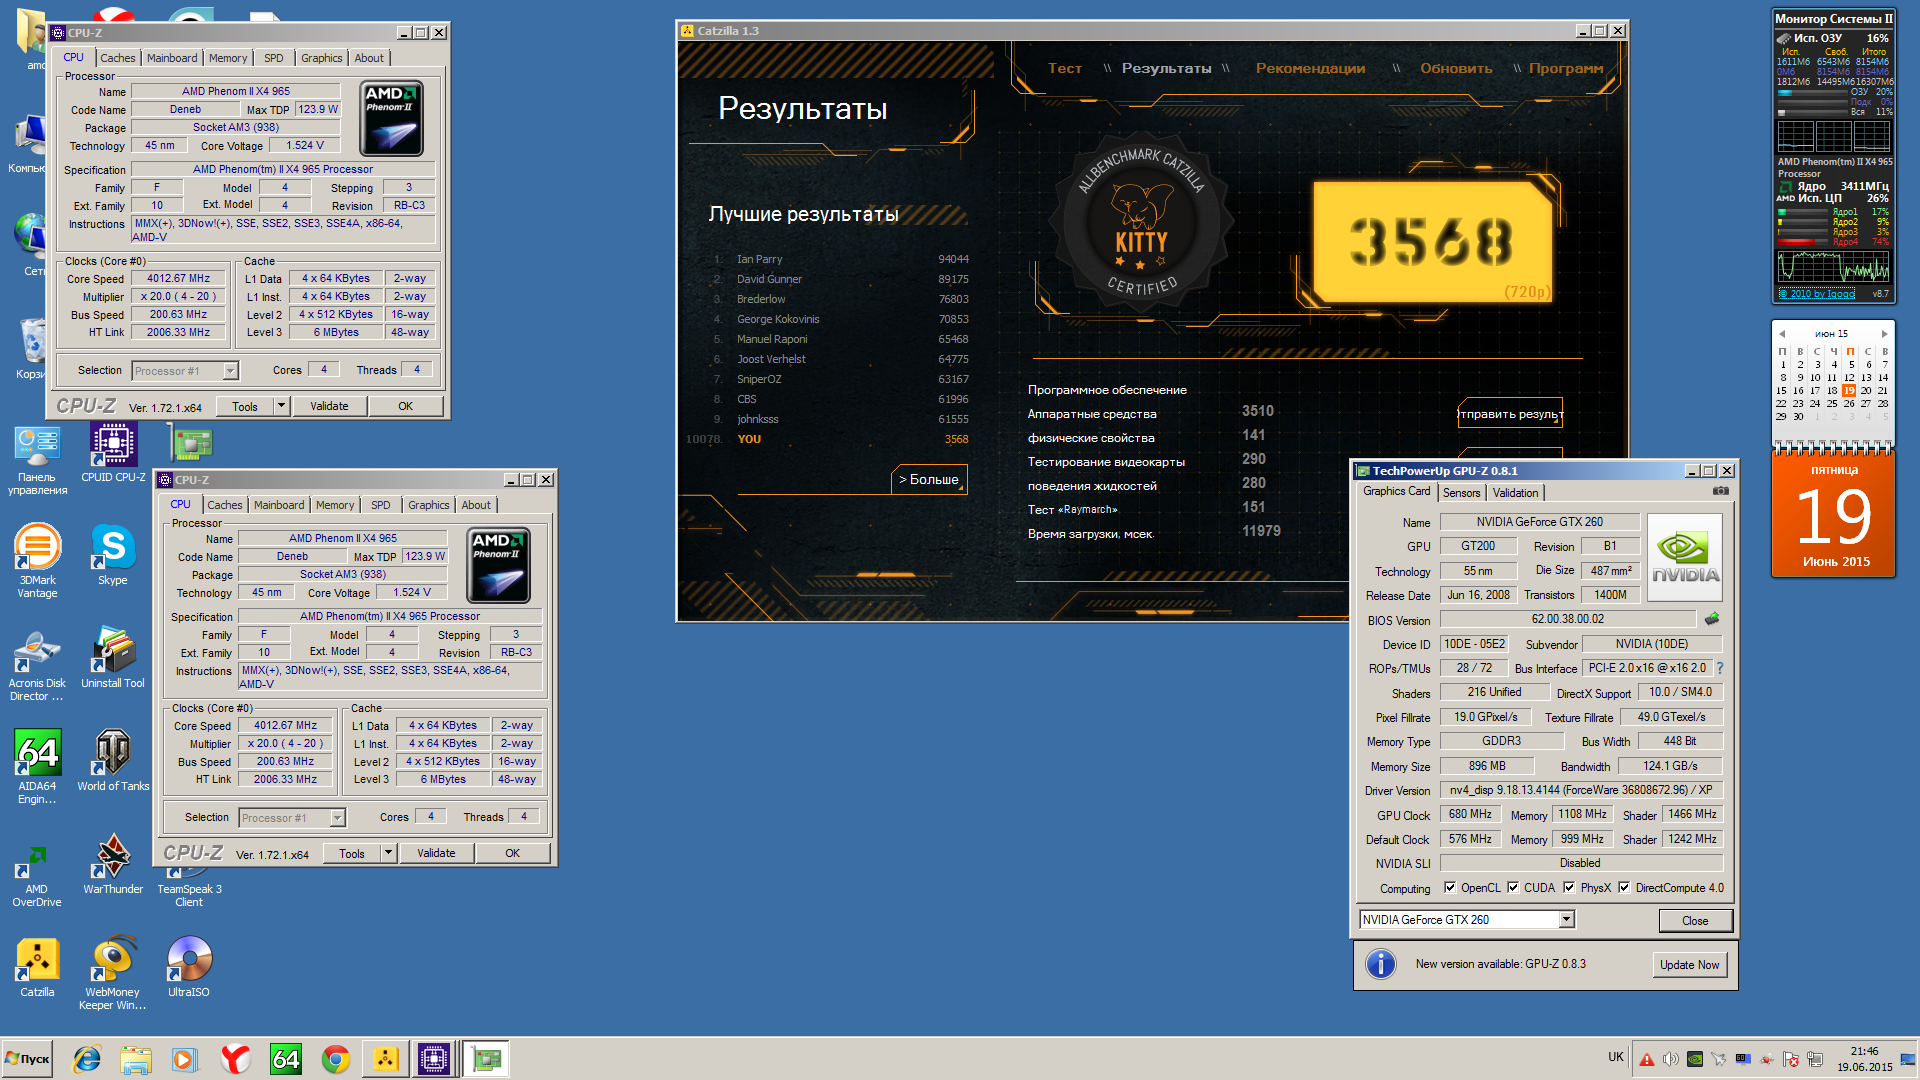Open Windows Explorer folder taskbar icon
Screen dimensions: 1920x1080
click(x=135, y=1059)
